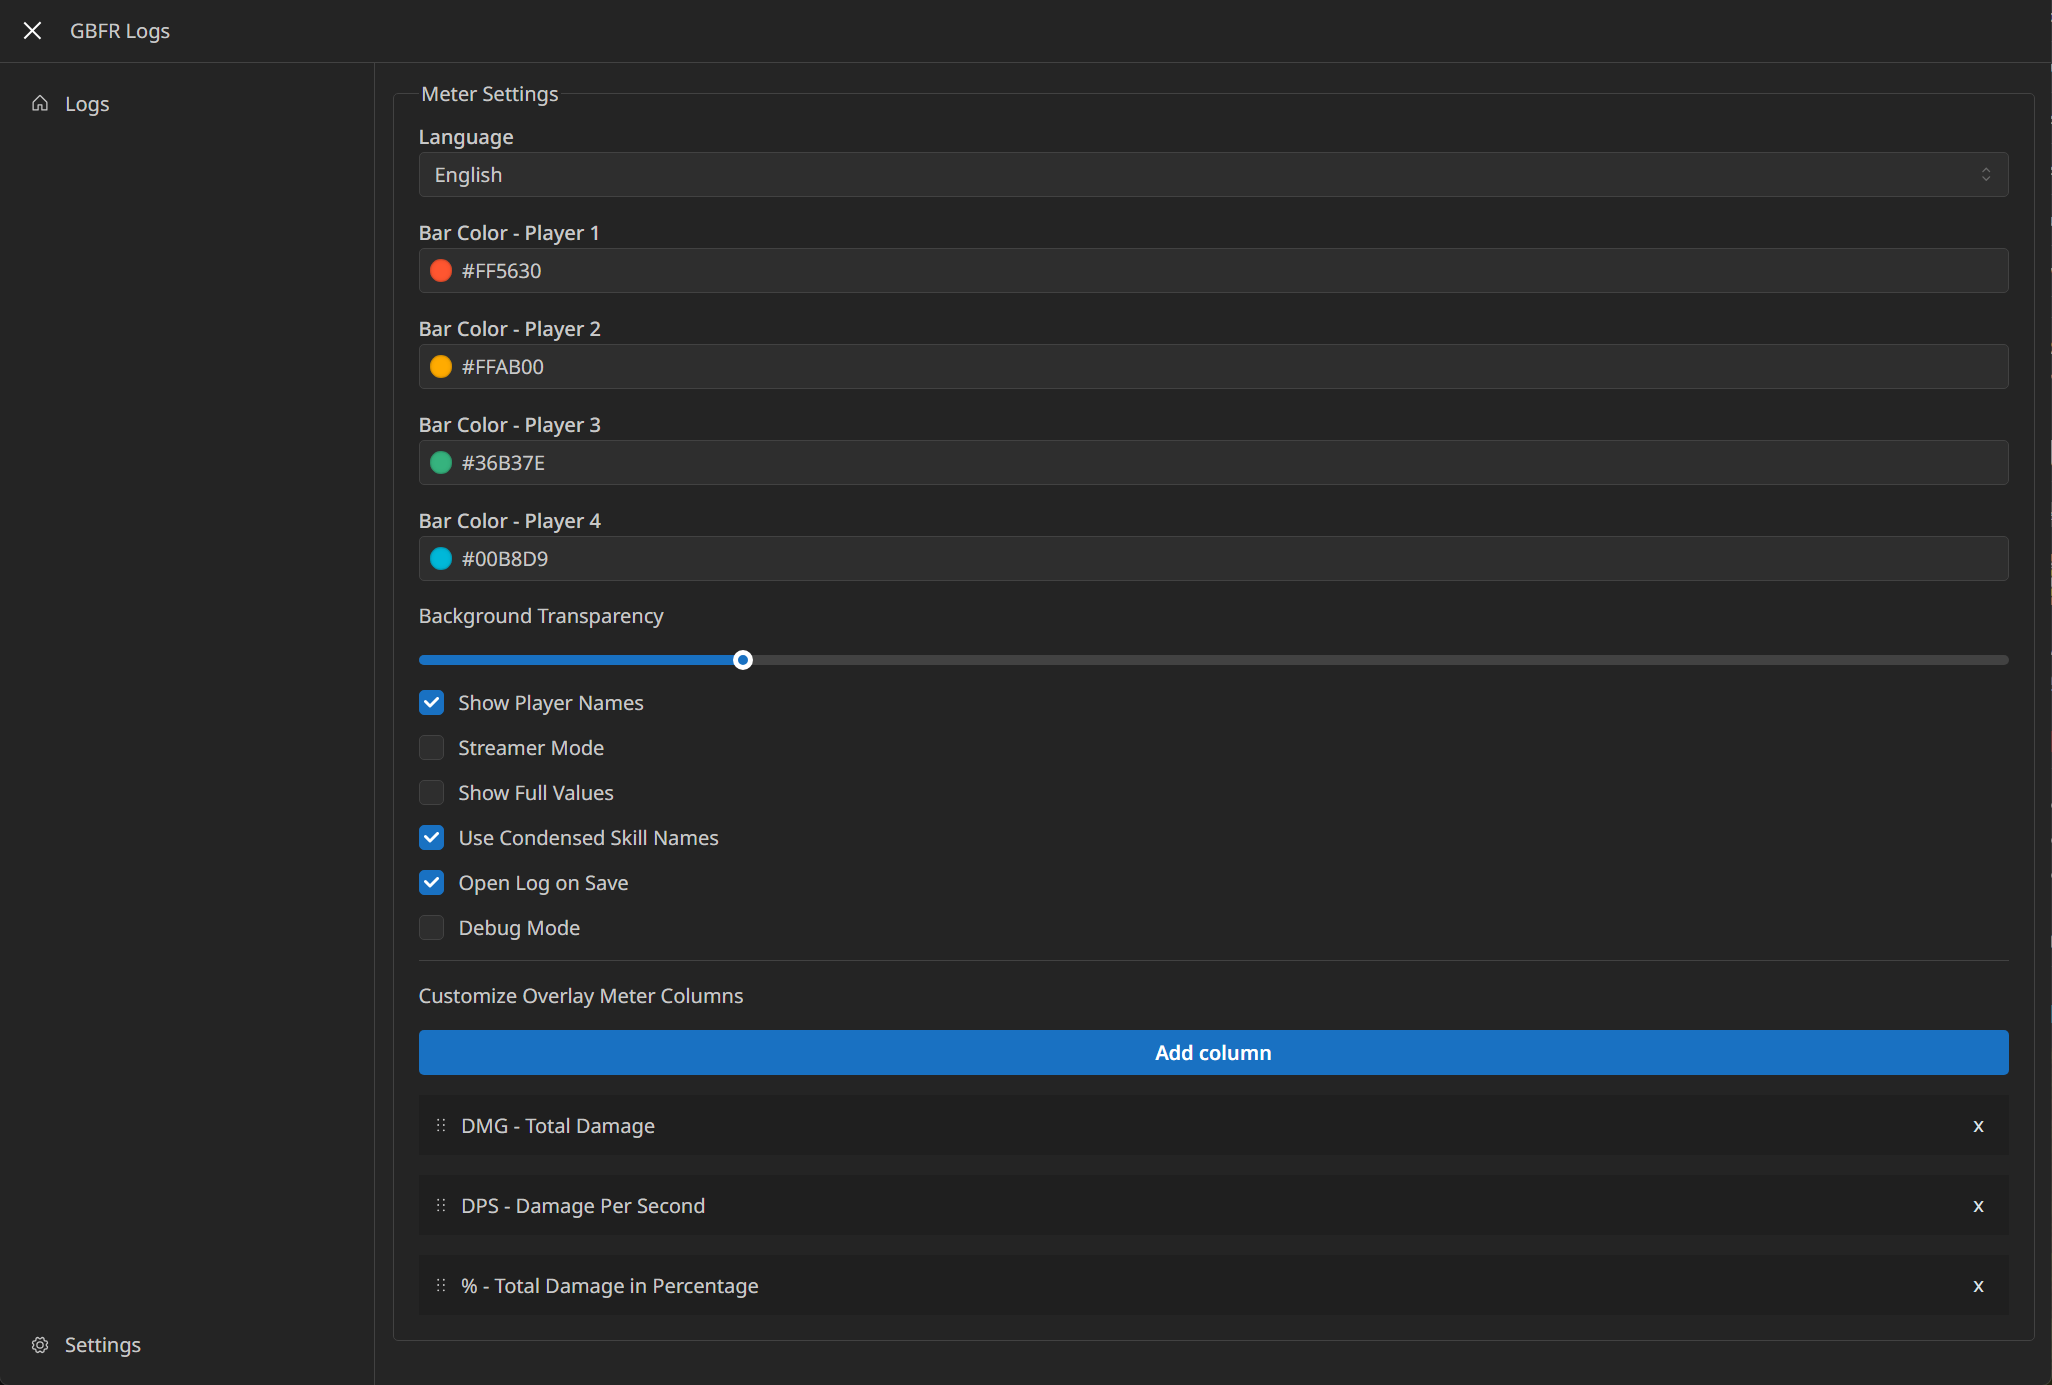Click the Player 3 bar color icon #36B37E
Image resolution: width=2052 pixels, height=1385 pixels.
440,462
